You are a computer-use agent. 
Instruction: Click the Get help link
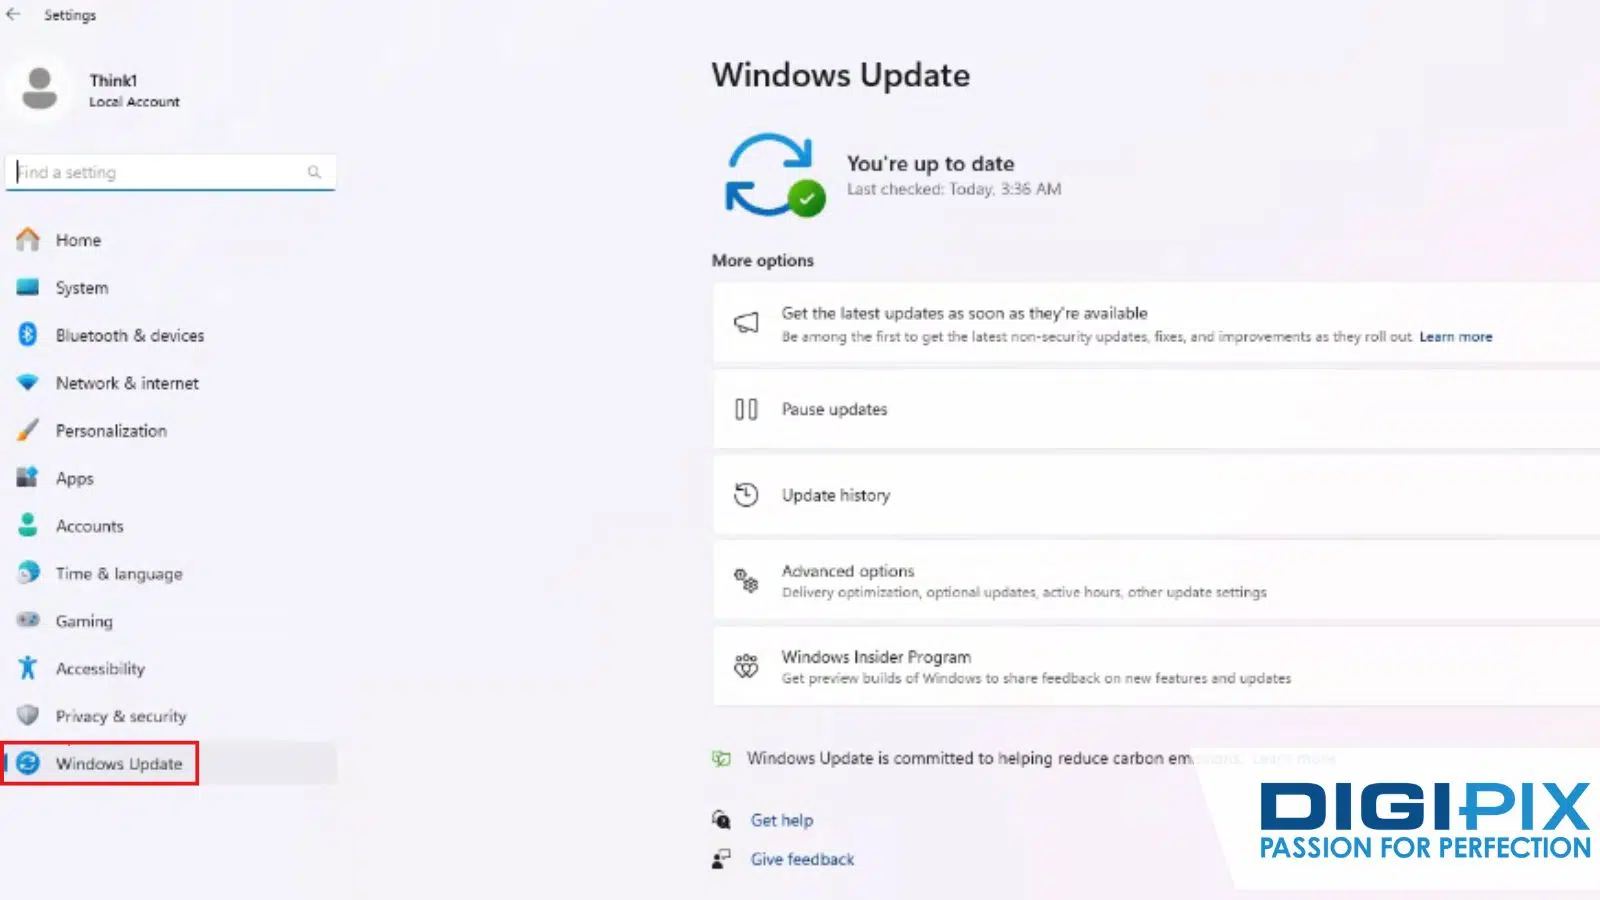782,820
